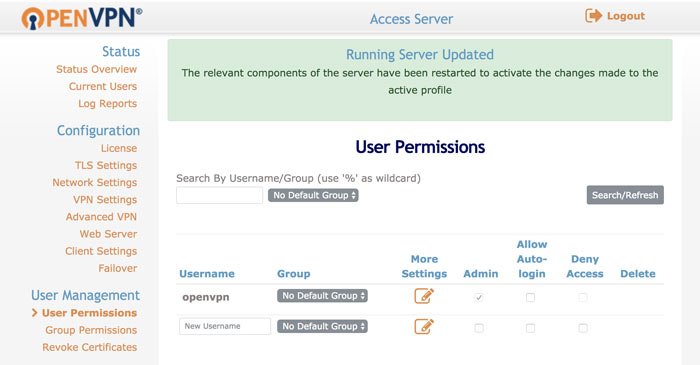
Task: Open Log Reports from Status section
Action: click(108, 104)
